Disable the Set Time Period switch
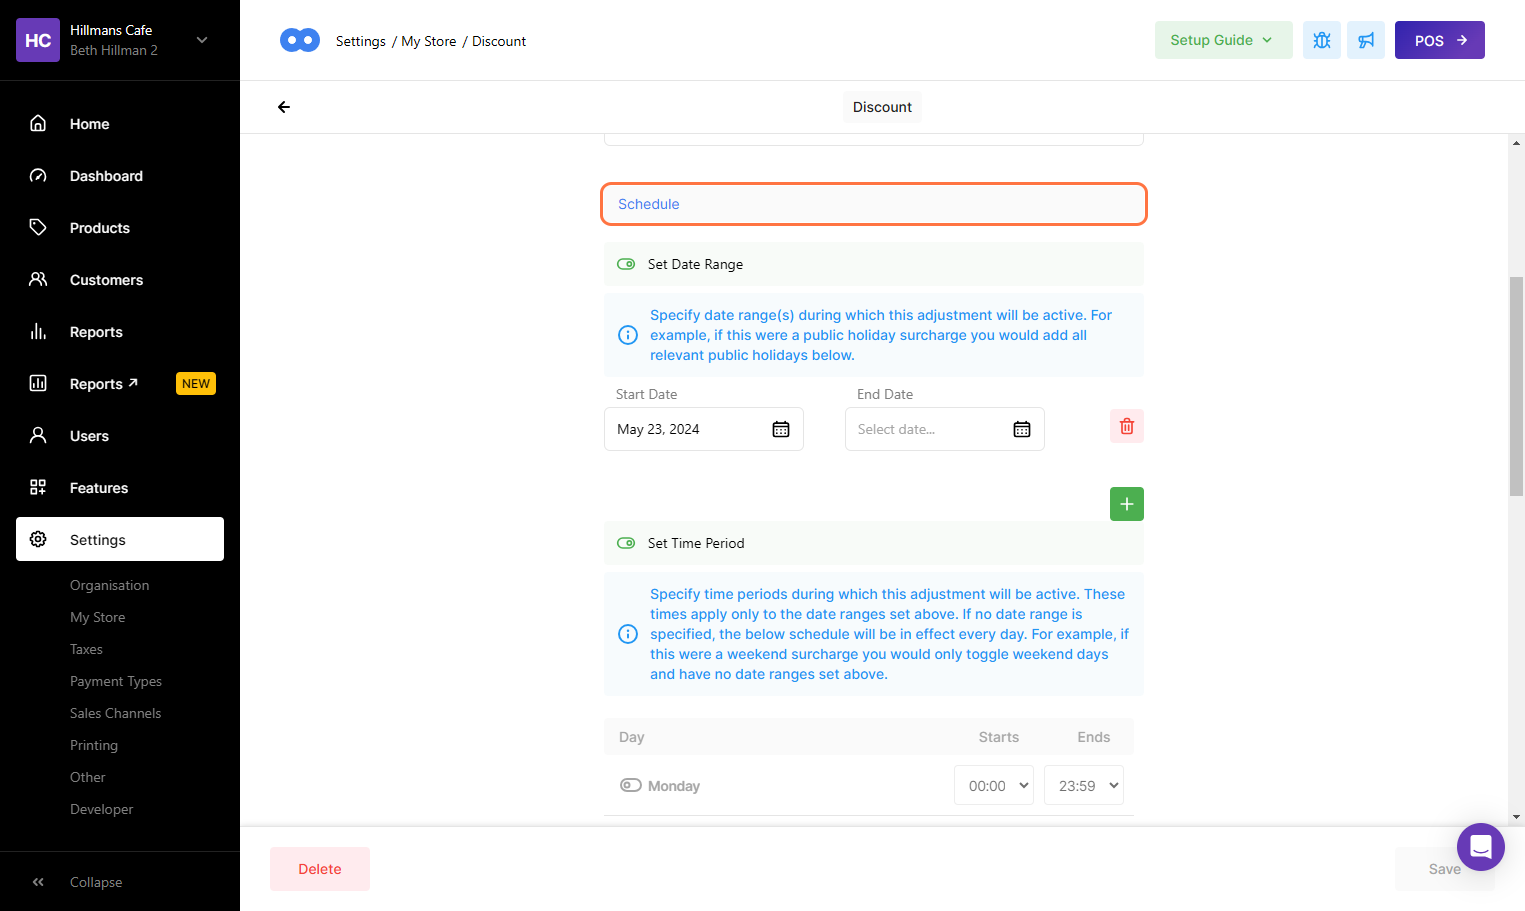Screen dimensions: 1525x911 pos(626,543)
